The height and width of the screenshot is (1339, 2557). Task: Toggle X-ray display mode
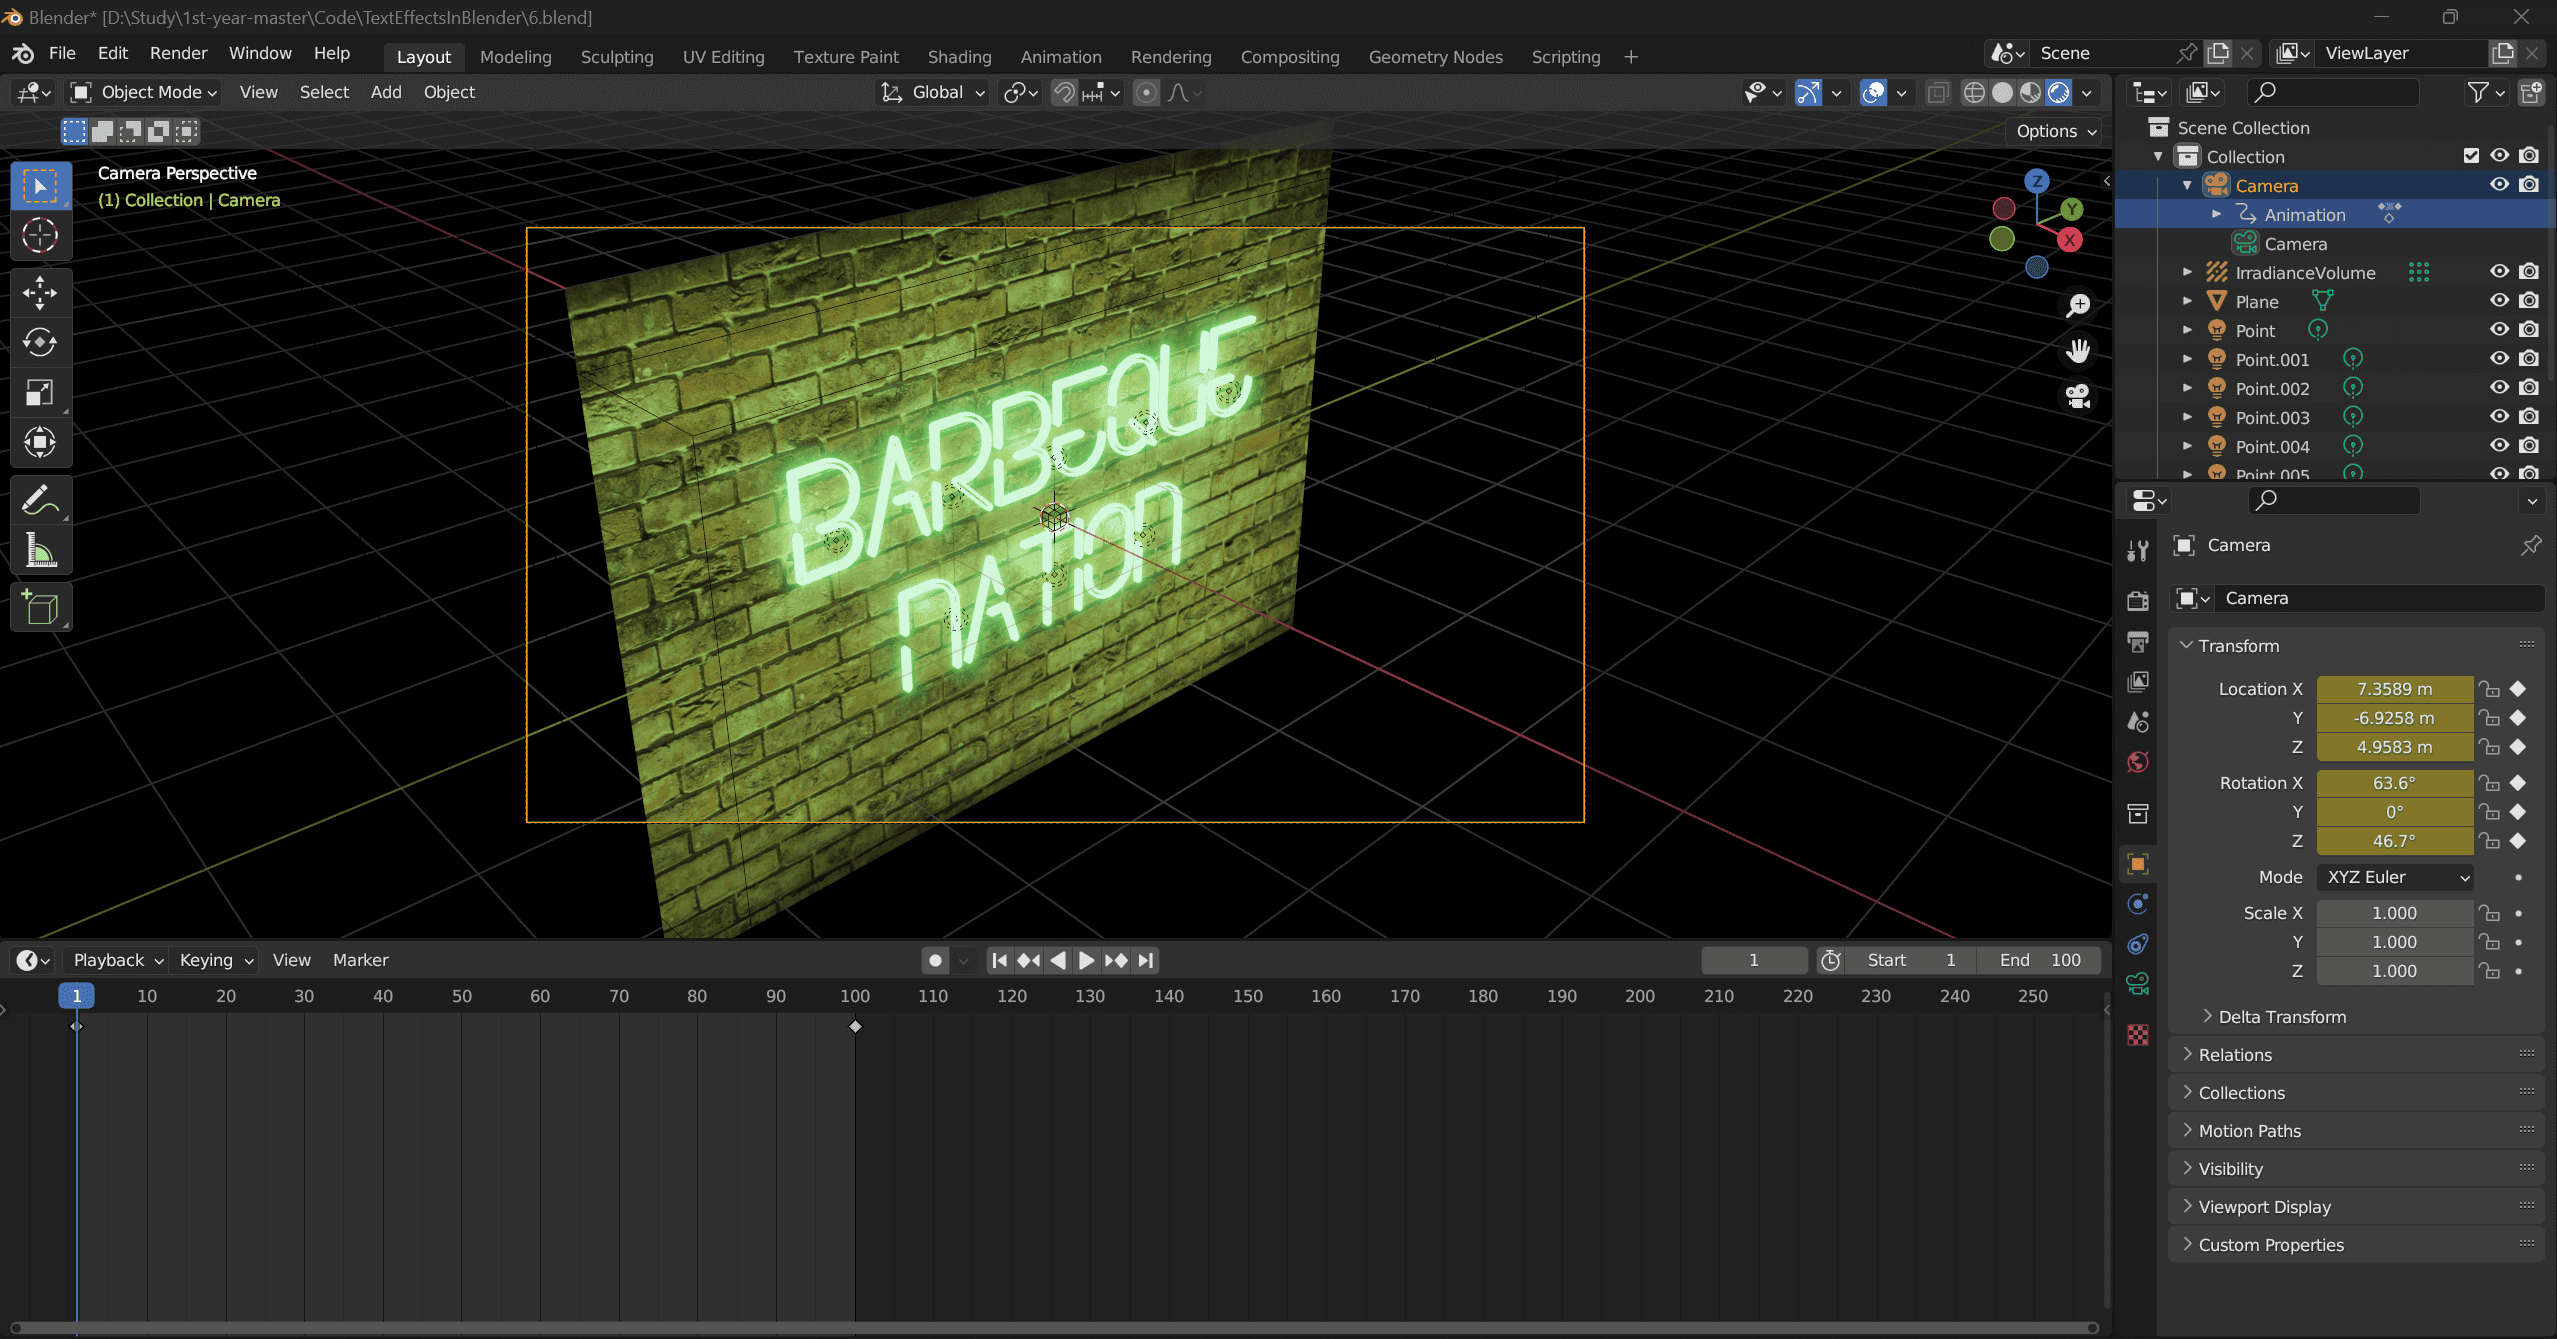[x=1937, y=93]
